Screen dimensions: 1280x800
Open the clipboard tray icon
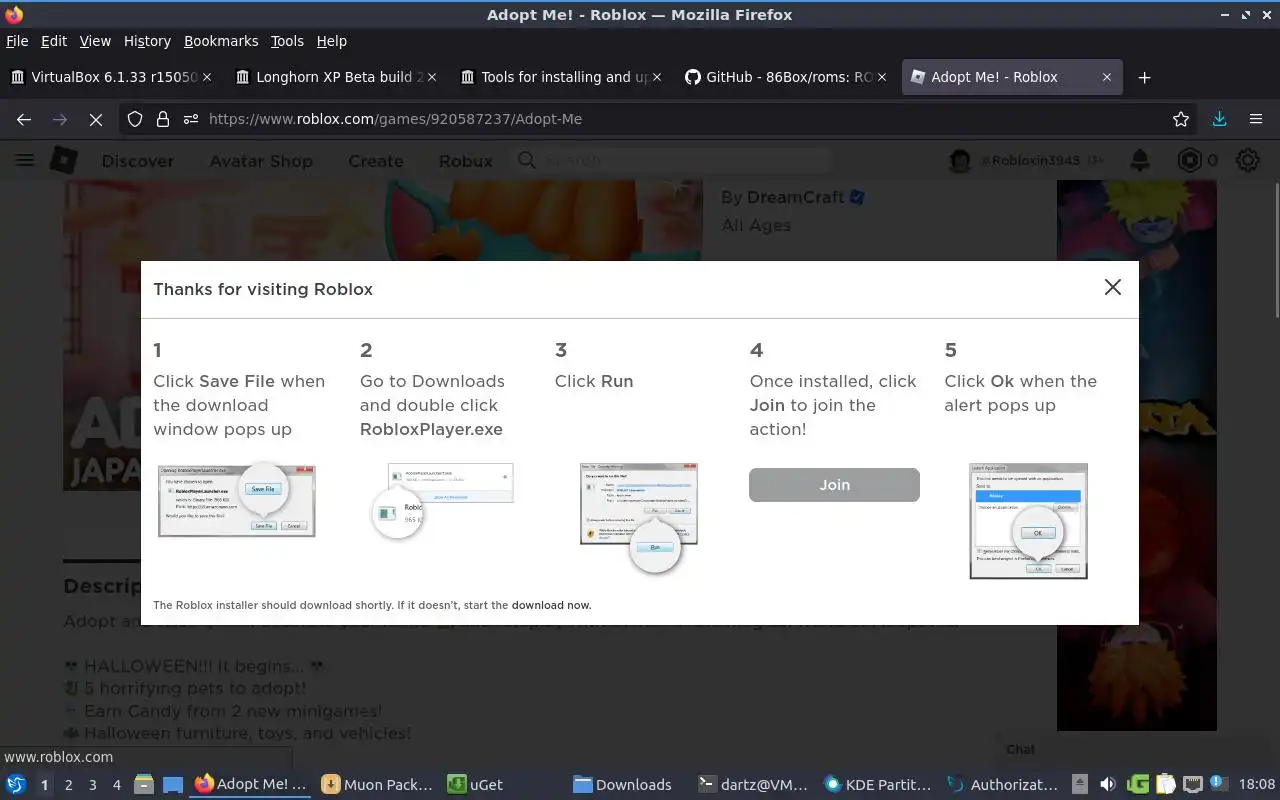1164,785
